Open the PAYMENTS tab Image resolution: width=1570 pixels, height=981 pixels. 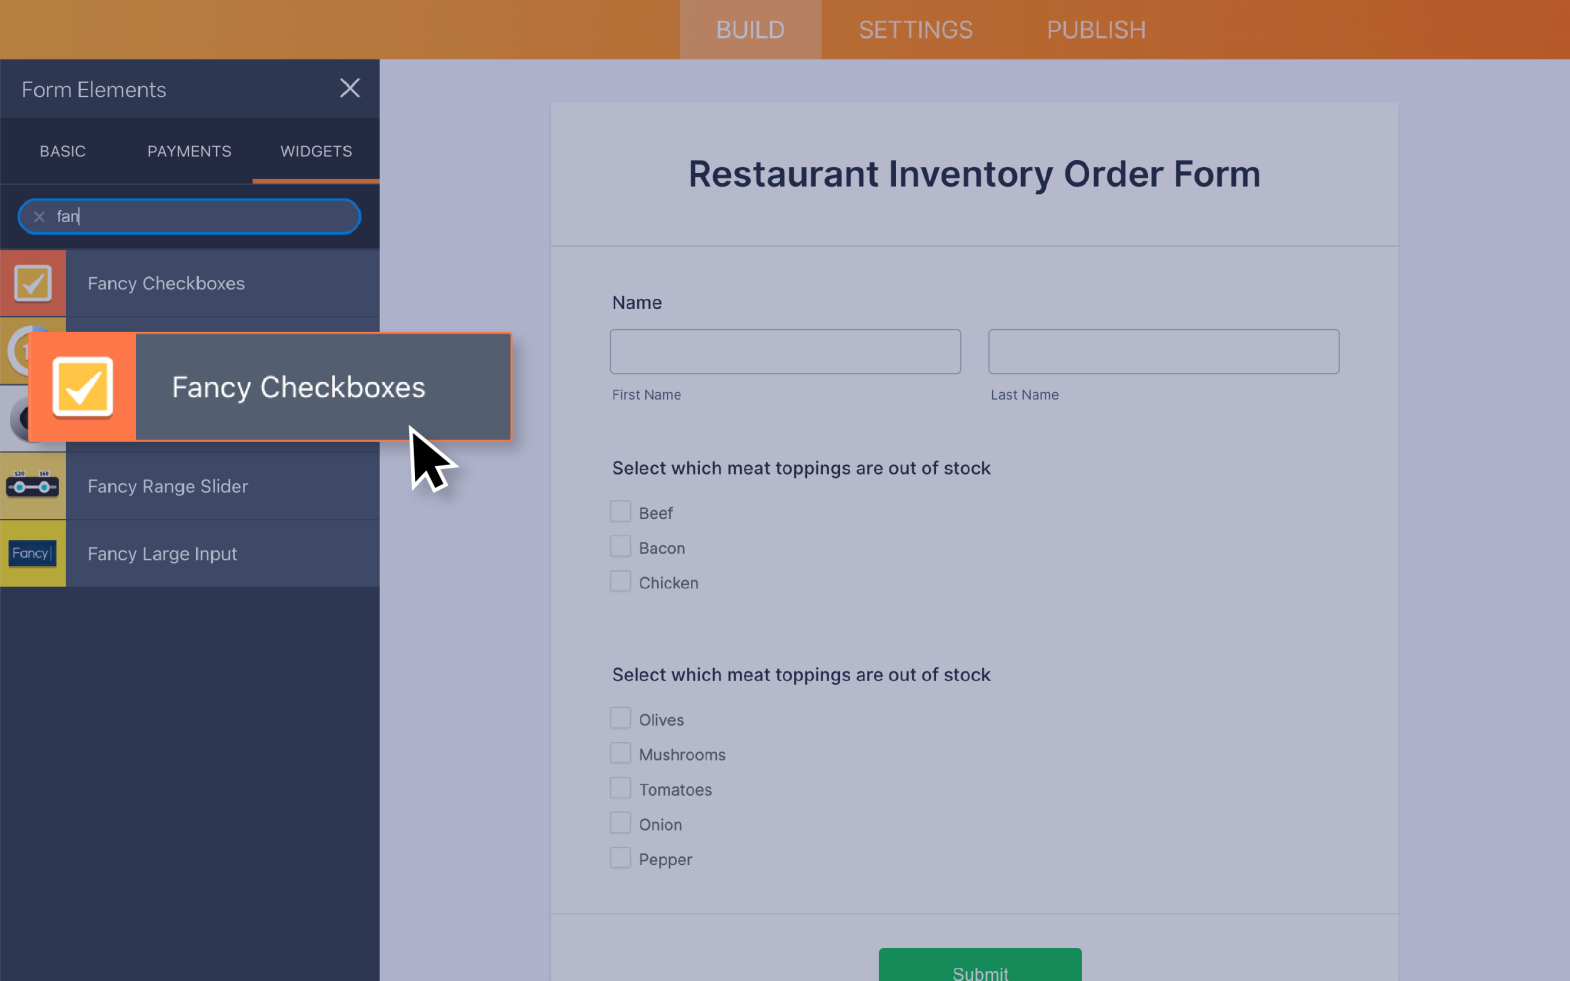click(x=189, y=151)
